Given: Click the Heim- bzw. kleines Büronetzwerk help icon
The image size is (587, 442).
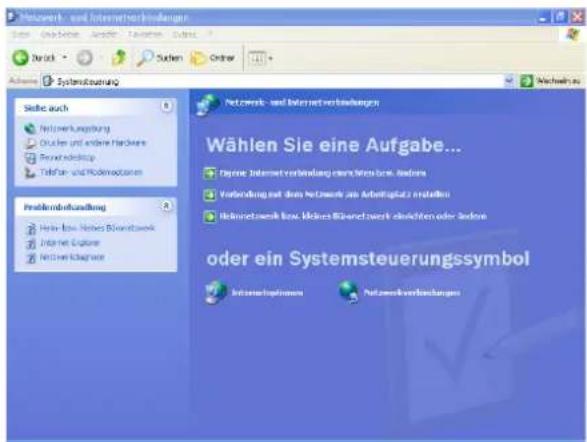Looking at the screenshot, I should [x=31, y=228].
